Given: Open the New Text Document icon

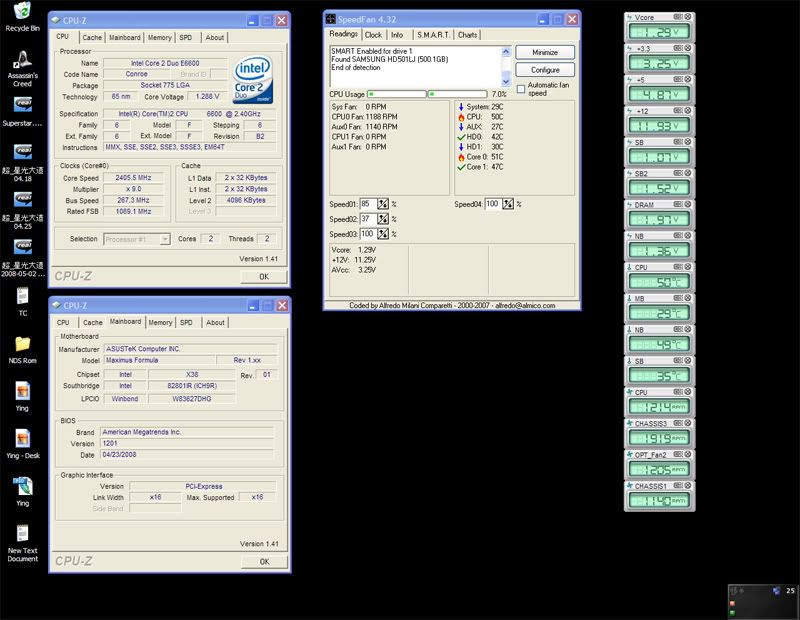Looking at the screenshot, I should coord(22,534).
